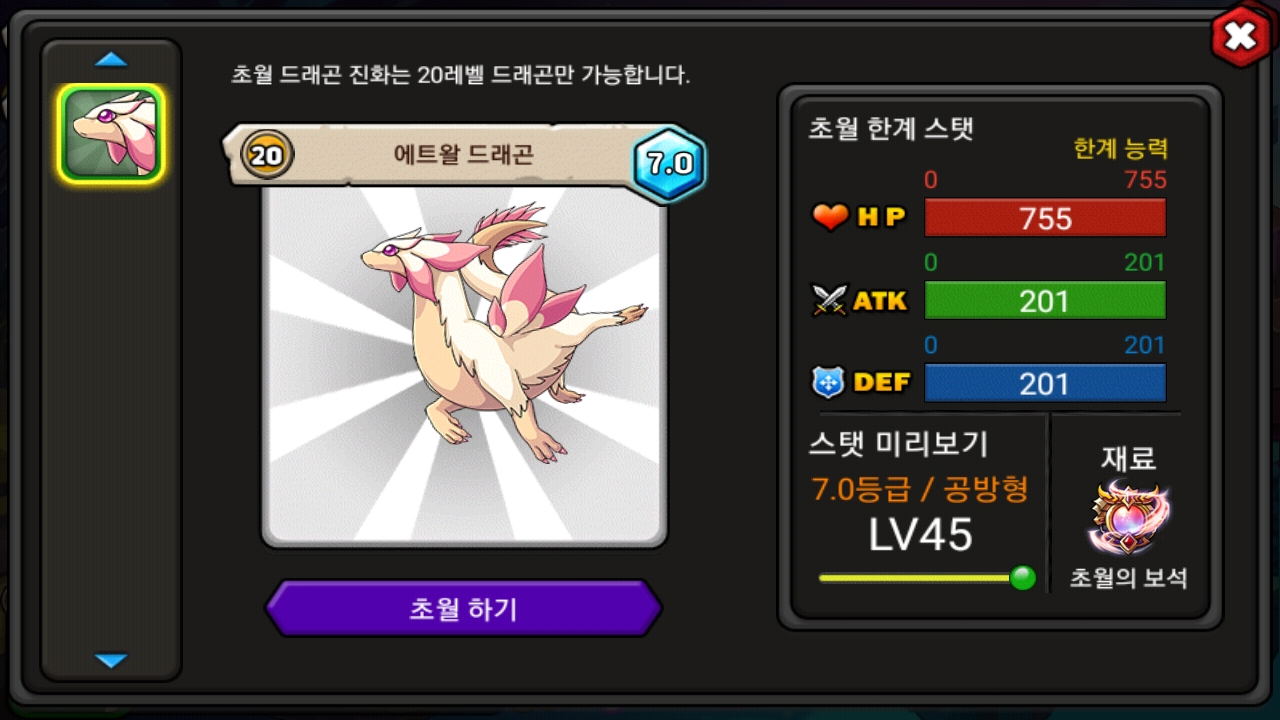Click the 7.0 grade hexagon badge
Image resolution: width=1280 pixels, height=720 pixels.
[669, 164]
